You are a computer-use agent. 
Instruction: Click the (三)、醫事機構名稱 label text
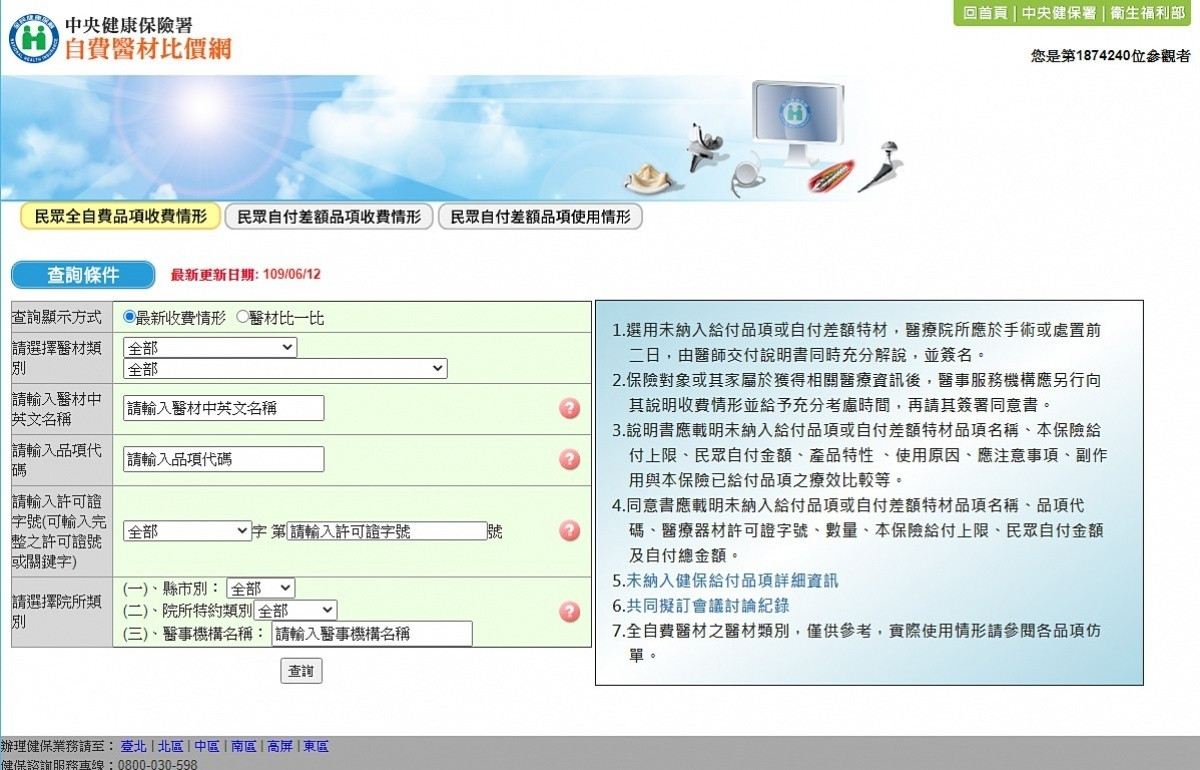194,633
